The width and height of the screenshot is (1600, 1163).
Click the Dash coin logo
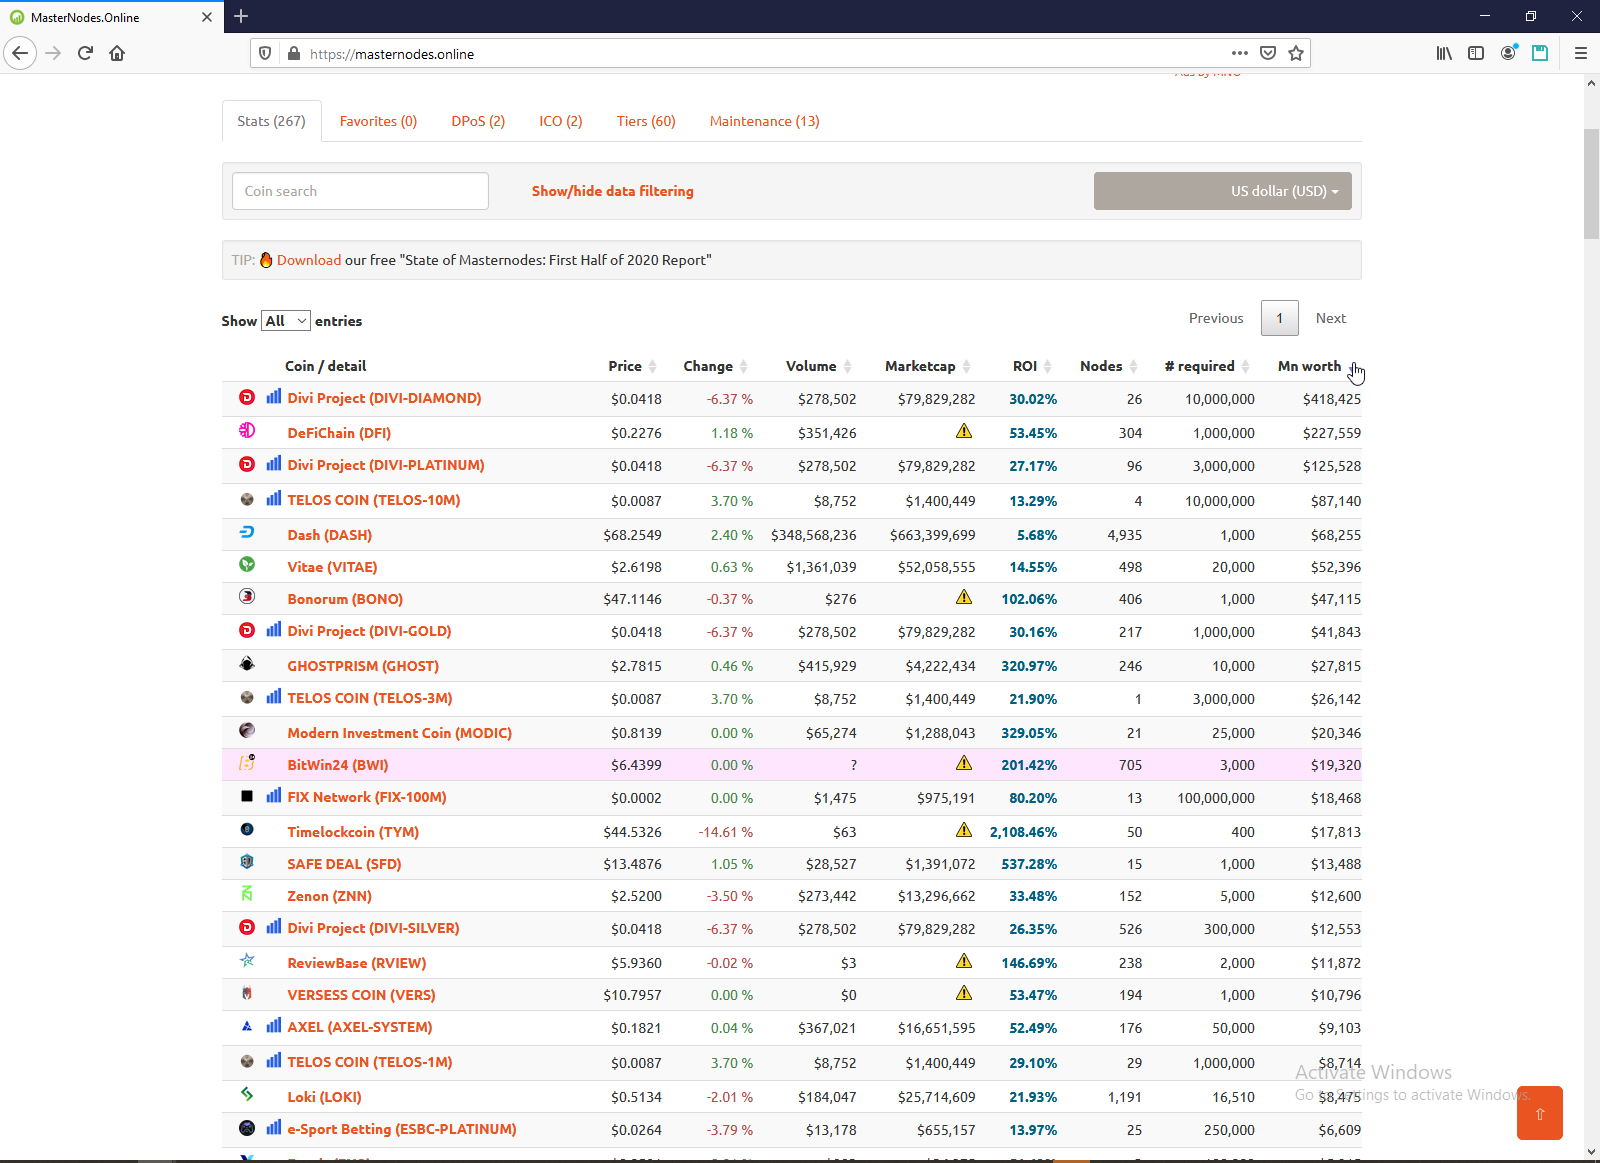[x=247, y=533]
